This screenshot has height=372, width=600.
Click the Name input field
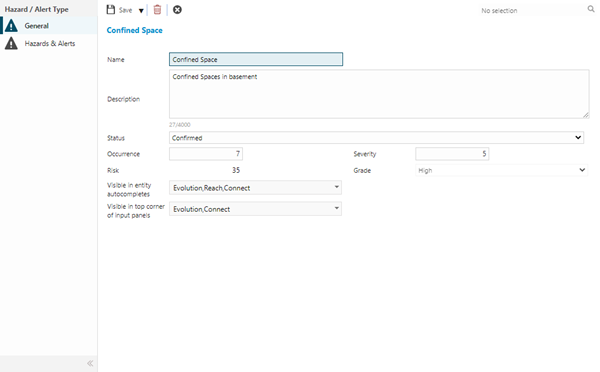click(x=256, y=59)
